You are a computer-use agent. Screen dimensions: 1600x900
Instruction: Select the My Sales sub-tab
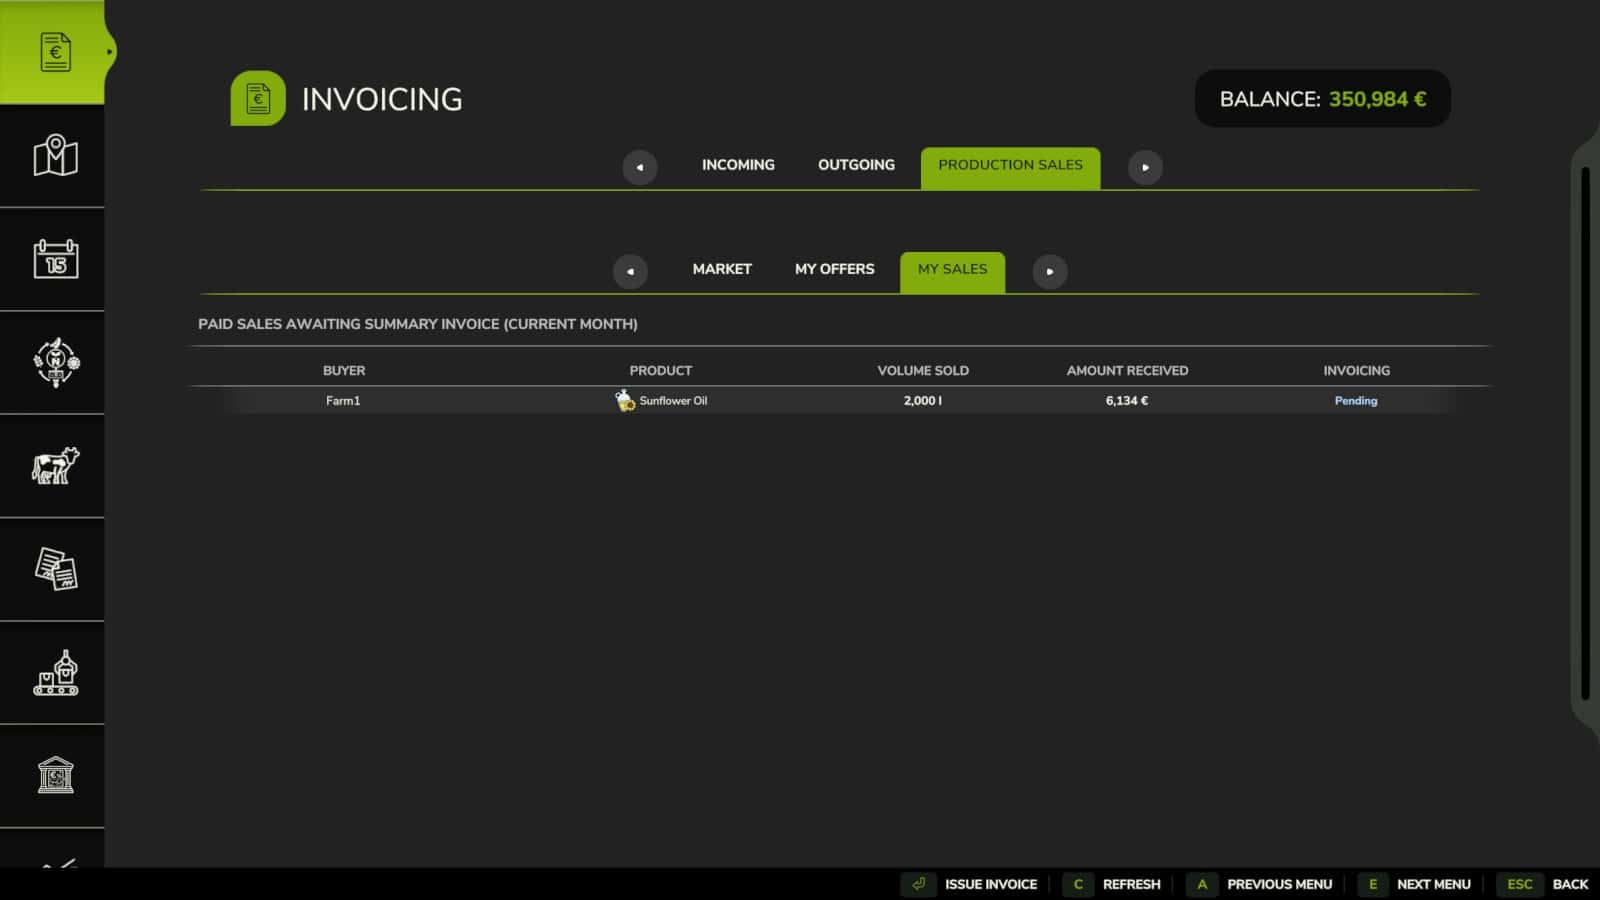click(x=952, y=272)
